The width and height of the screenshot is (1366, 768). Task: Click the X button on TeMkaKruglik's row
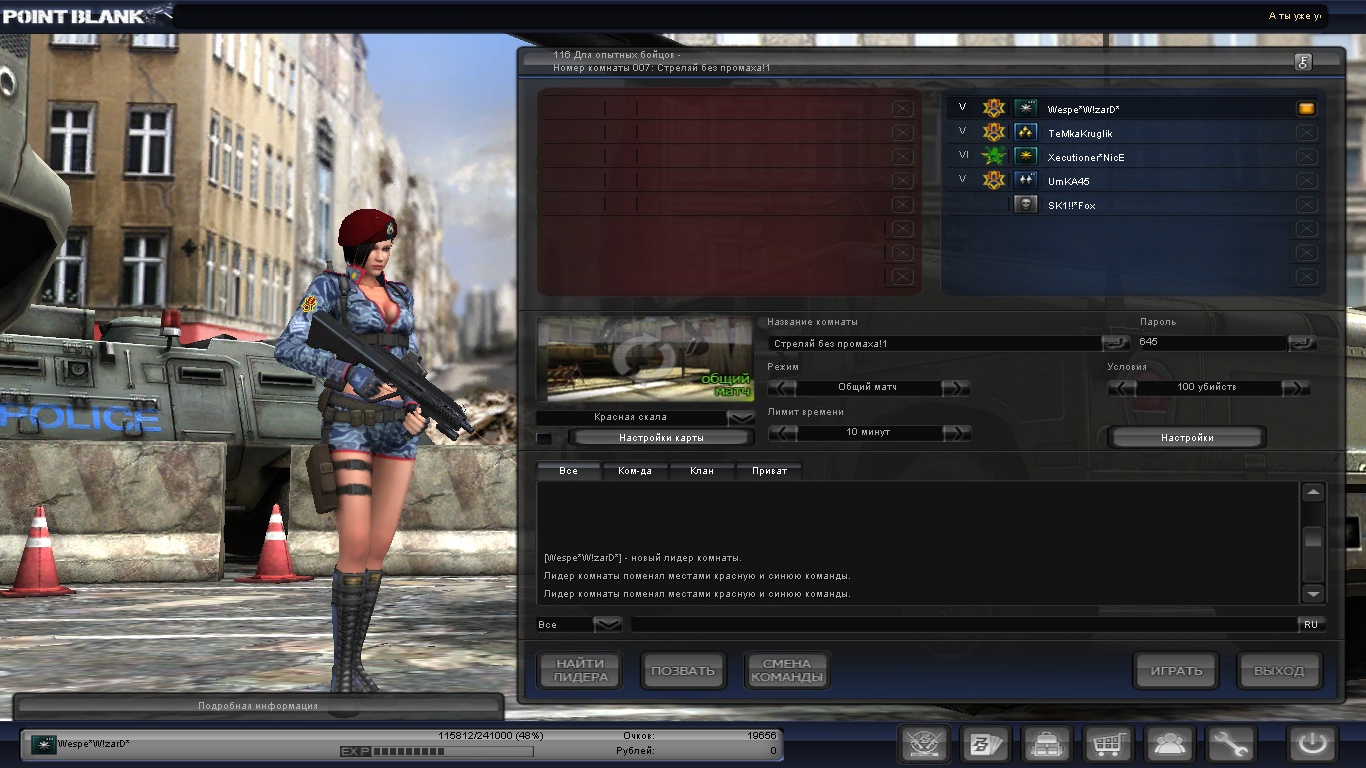tap(1306, 132)
